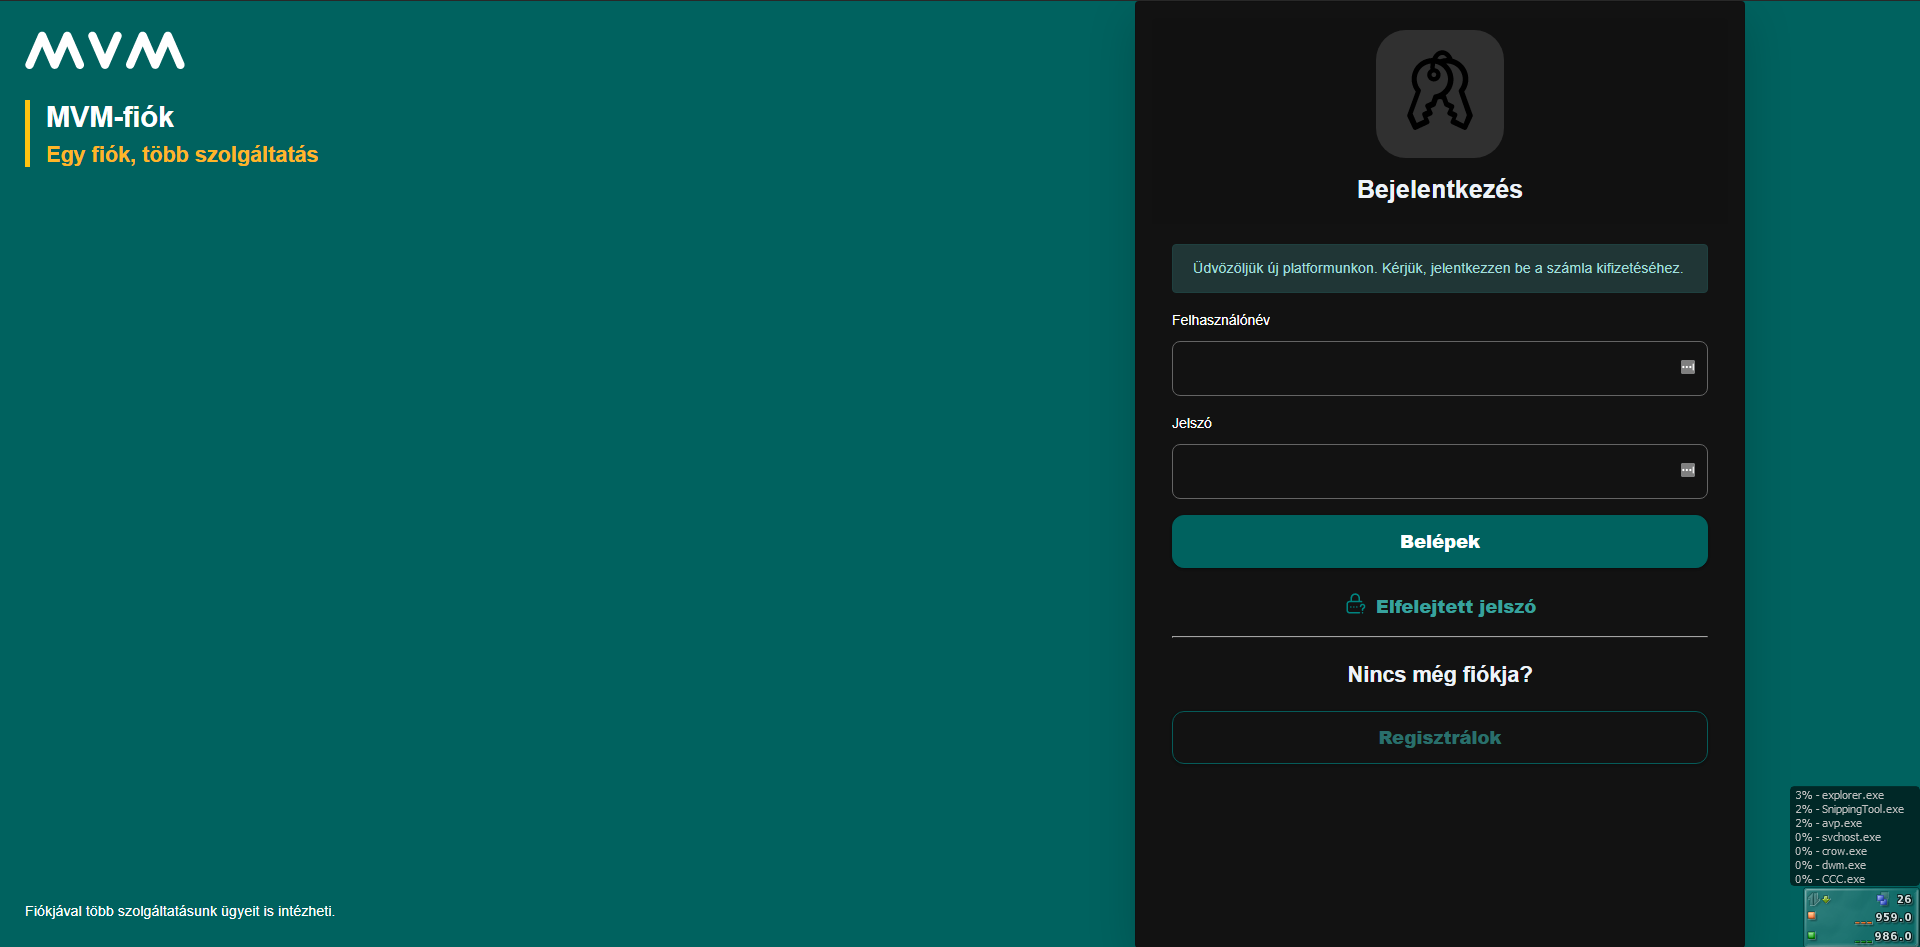Screen dimensions: 1920x947
Task: Click the Regisztrálok button
Action: coord(1440,737)
